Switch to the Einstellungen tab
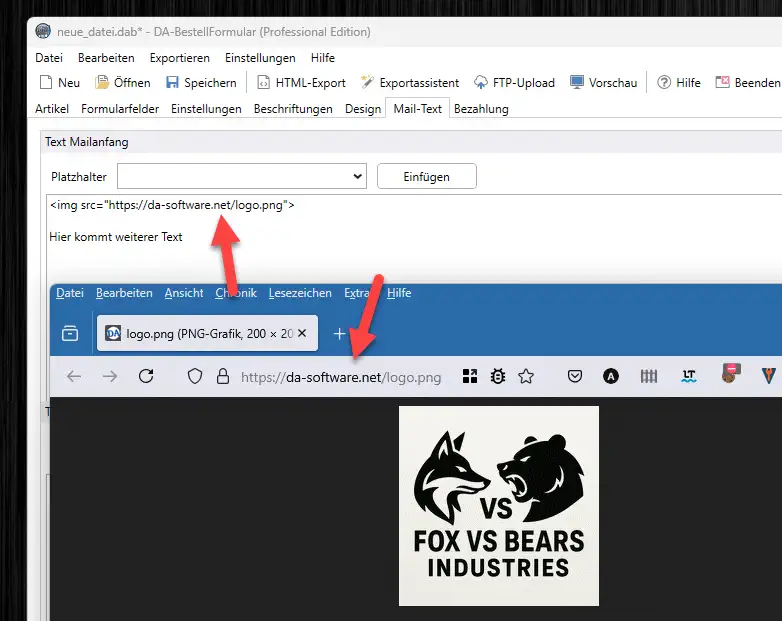Image resolution: width=782 pixels, height=621 pixels. [x=206, y=109]
